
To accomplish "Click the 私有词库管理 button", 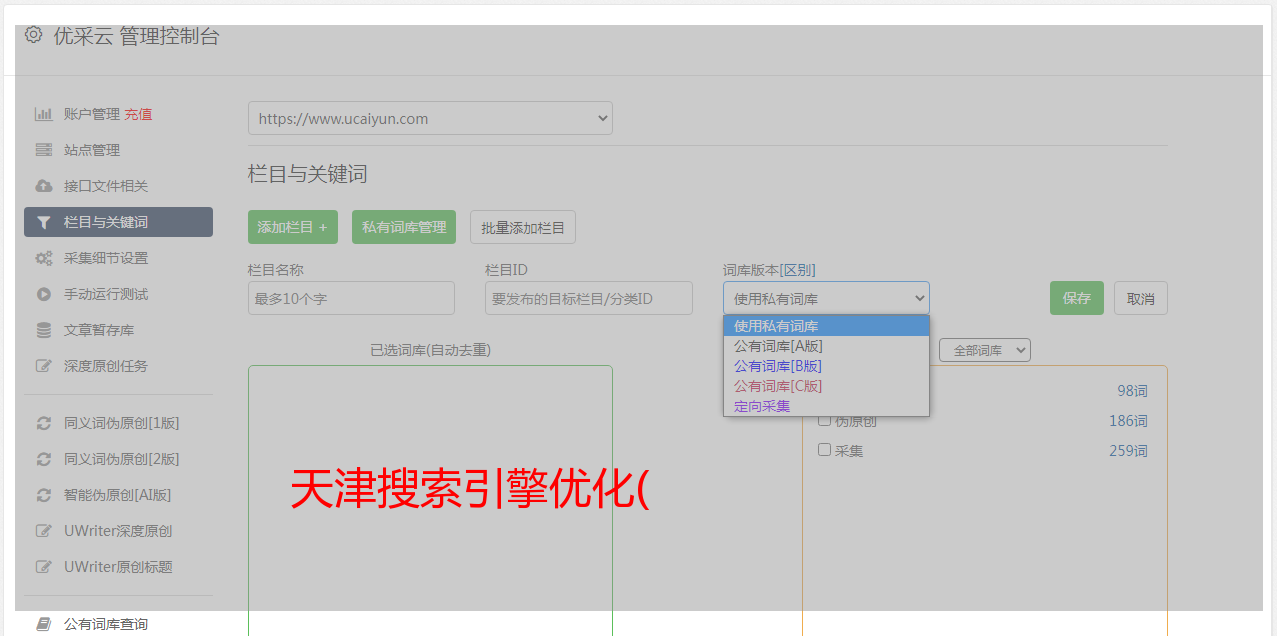I will coord(404,227).
